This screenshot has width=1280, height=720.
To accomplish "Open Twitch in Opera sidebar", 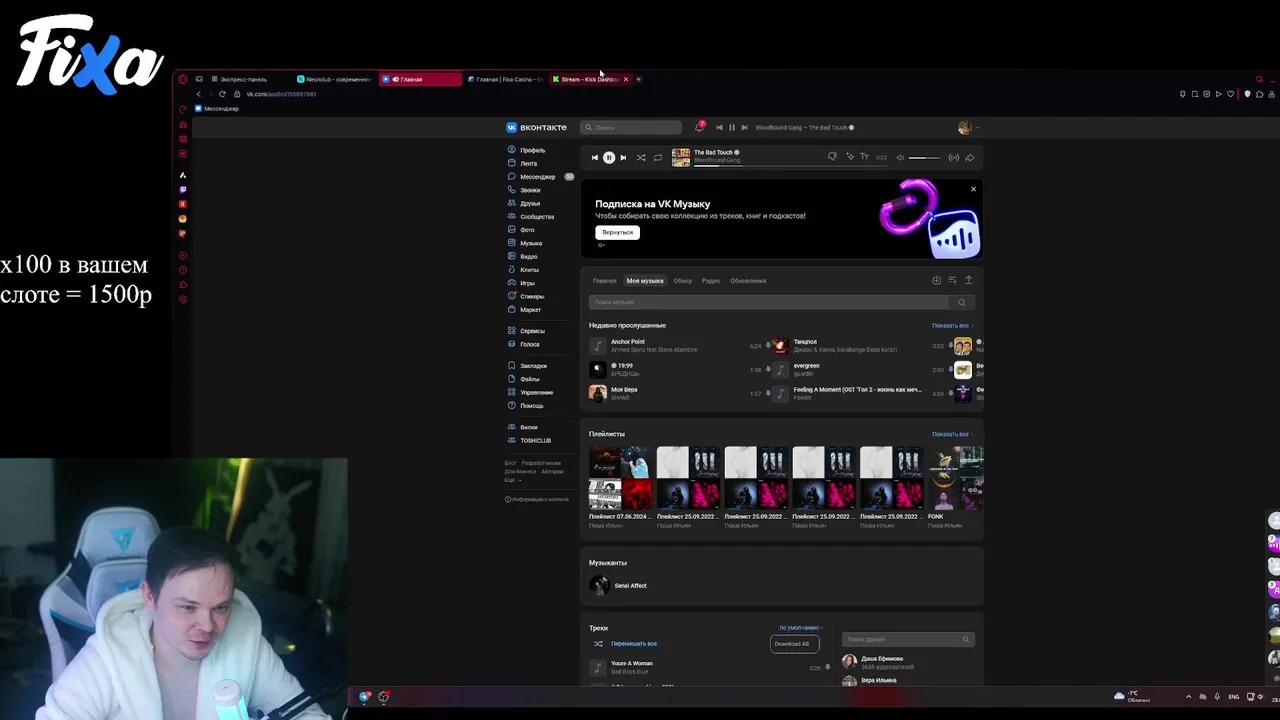I will (182, 189).
